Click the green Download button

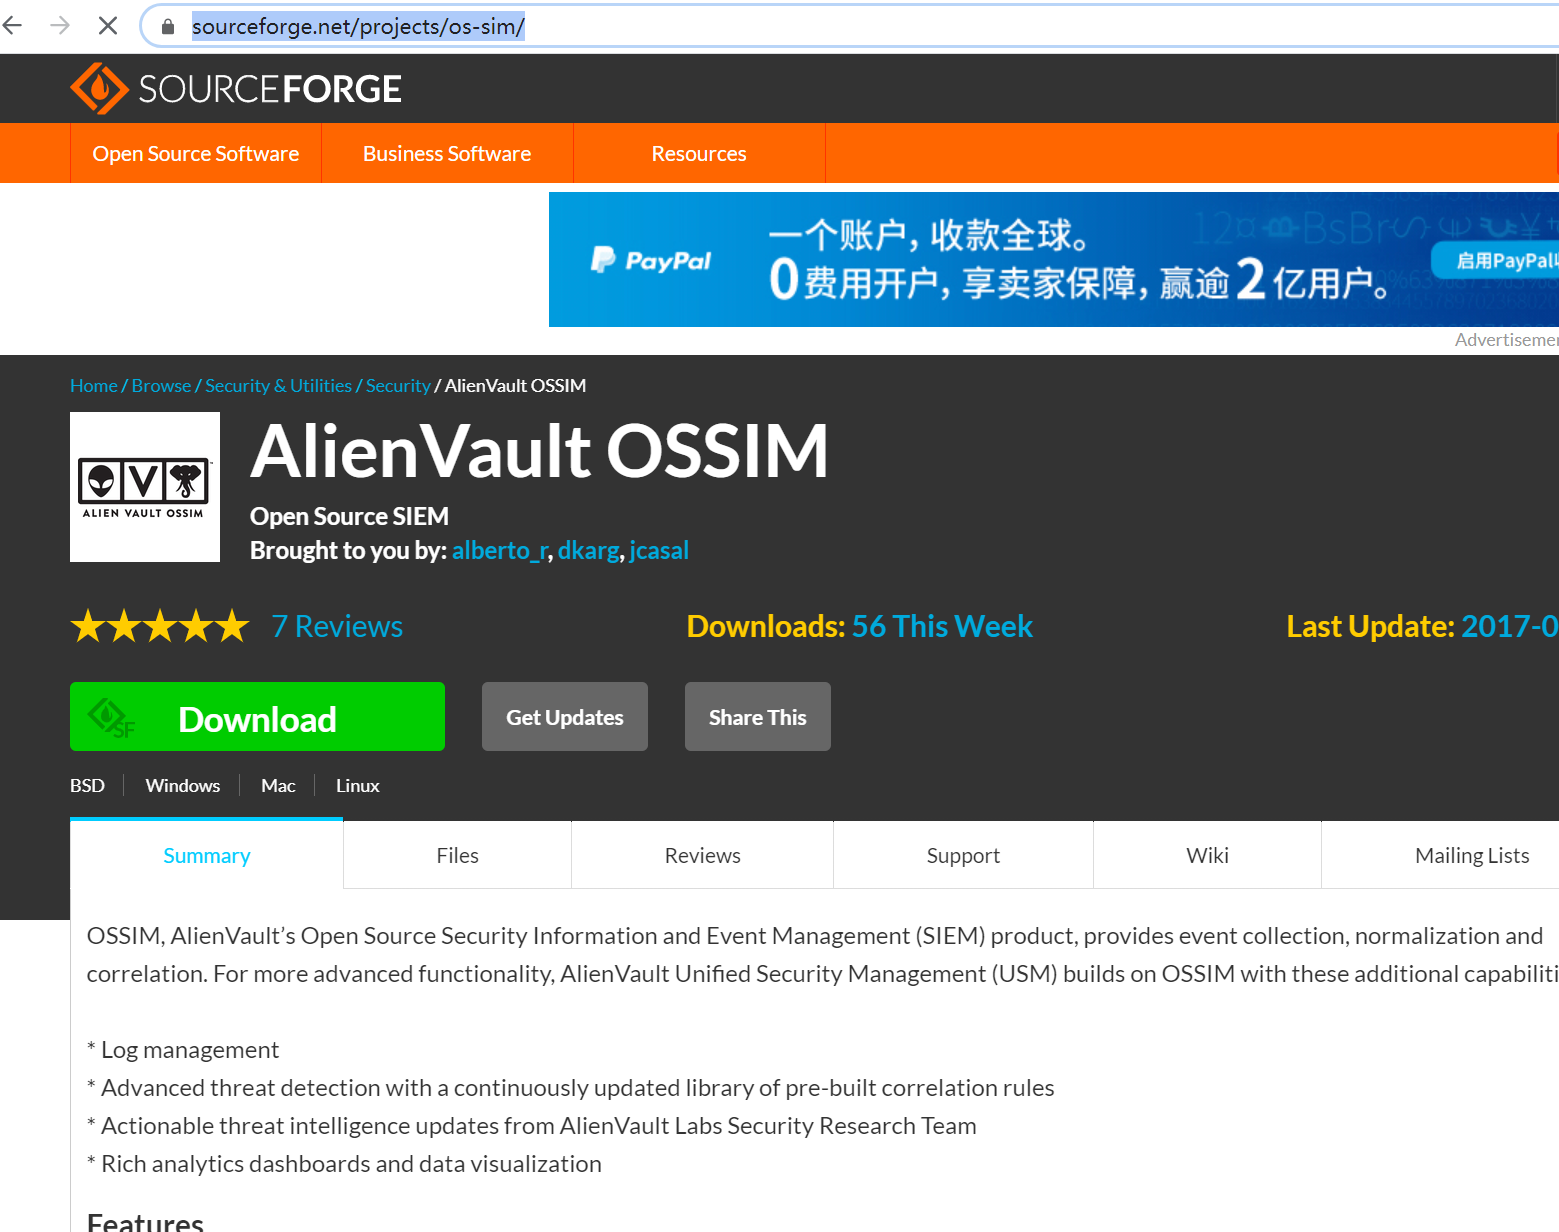pyautogui.click(x=256, y=717)
